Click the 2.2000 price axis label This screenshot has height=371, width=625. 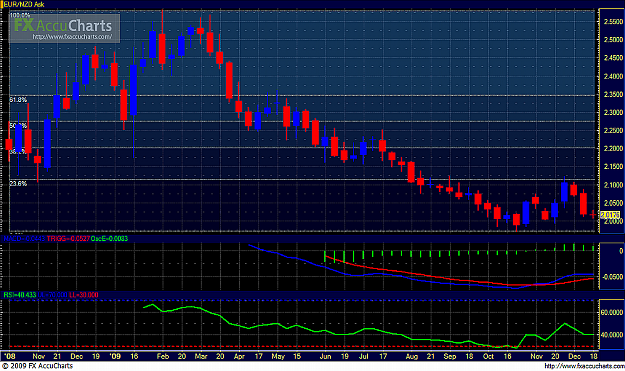pos(613,148)
